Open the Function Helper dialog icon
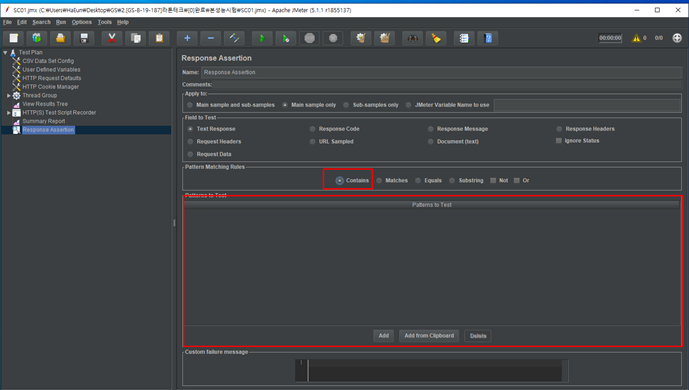 464,38
